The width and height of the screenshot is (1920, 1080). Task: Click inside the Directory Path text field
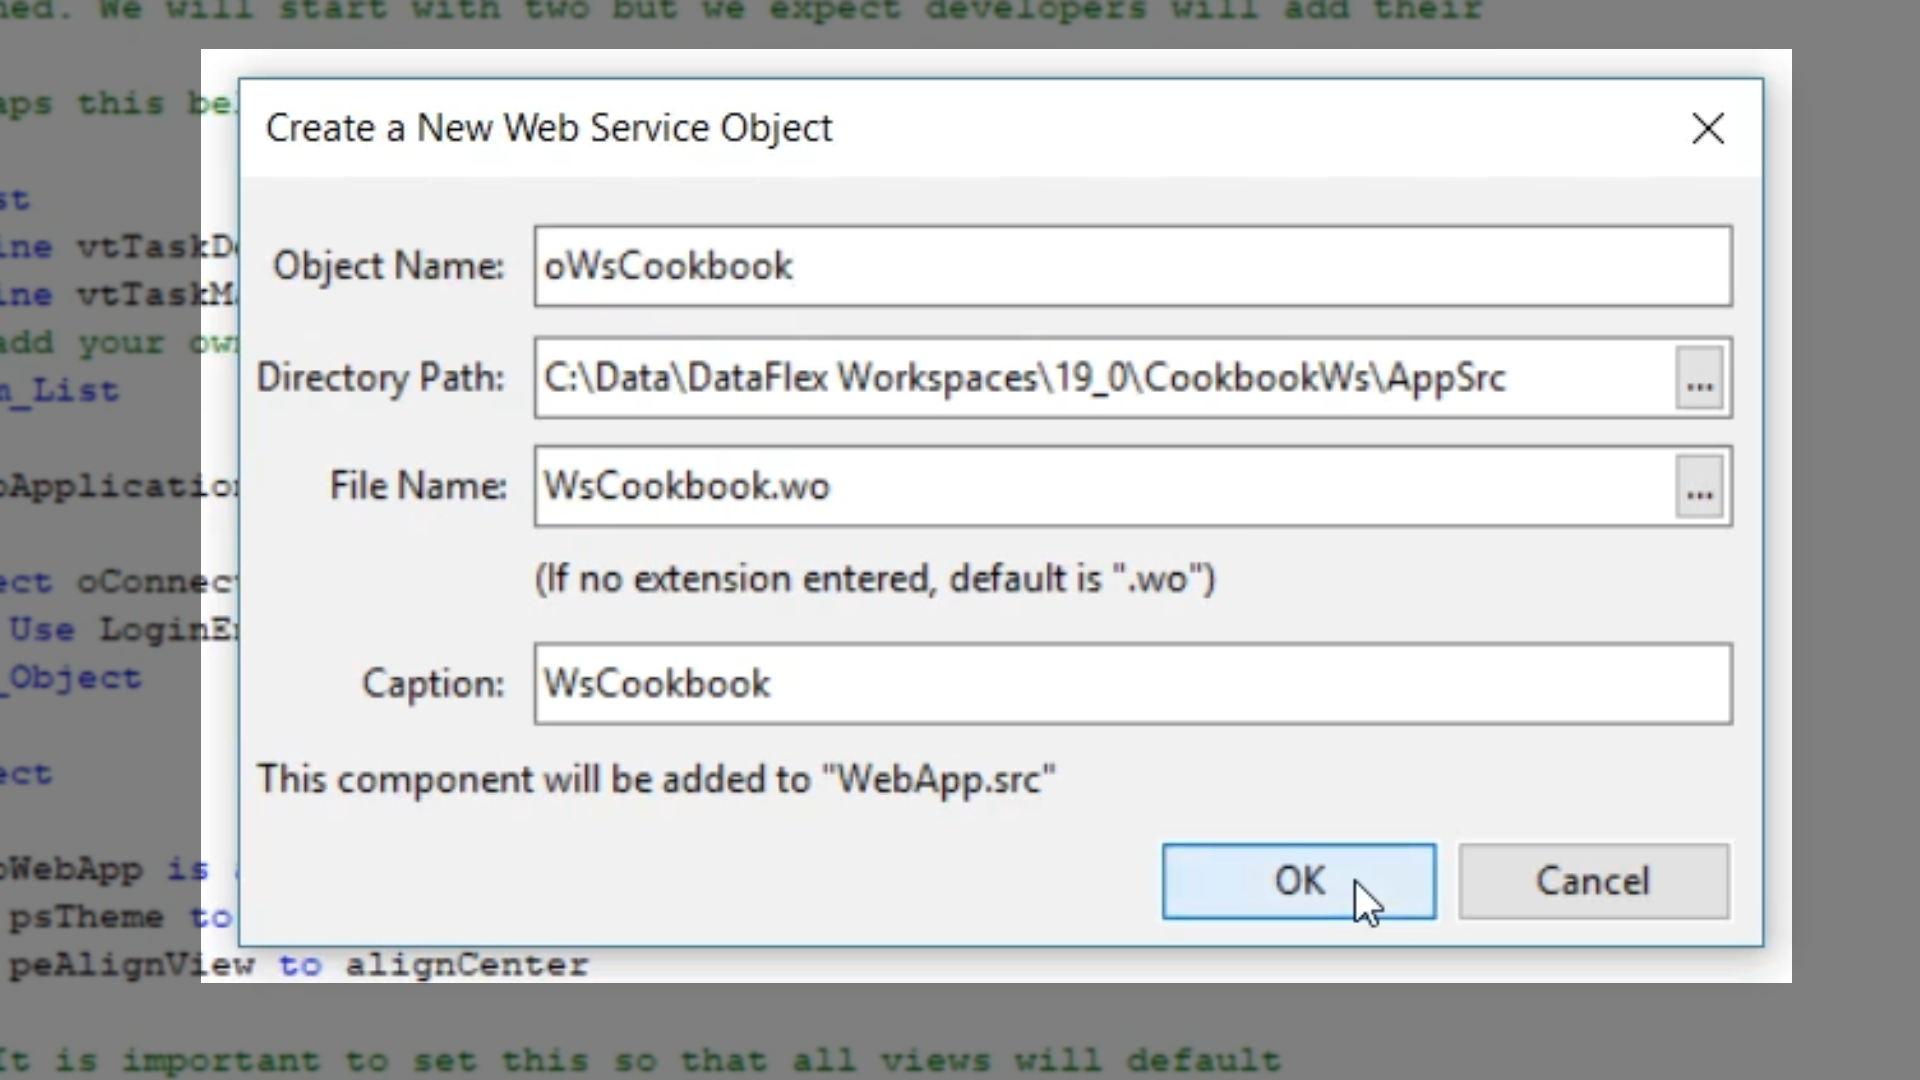pos(1100,378)
